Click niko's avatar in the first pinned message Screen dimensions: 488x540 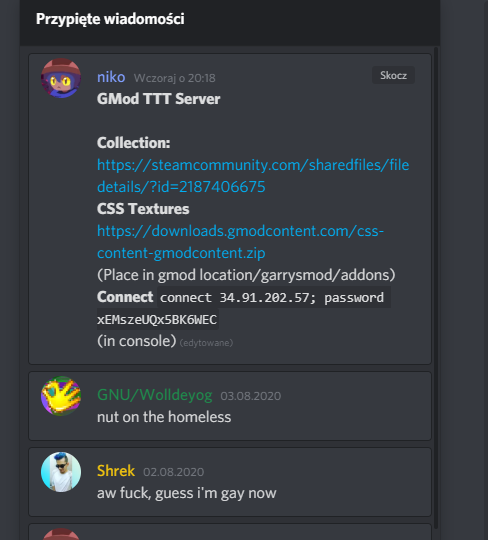tap(61, 78)
